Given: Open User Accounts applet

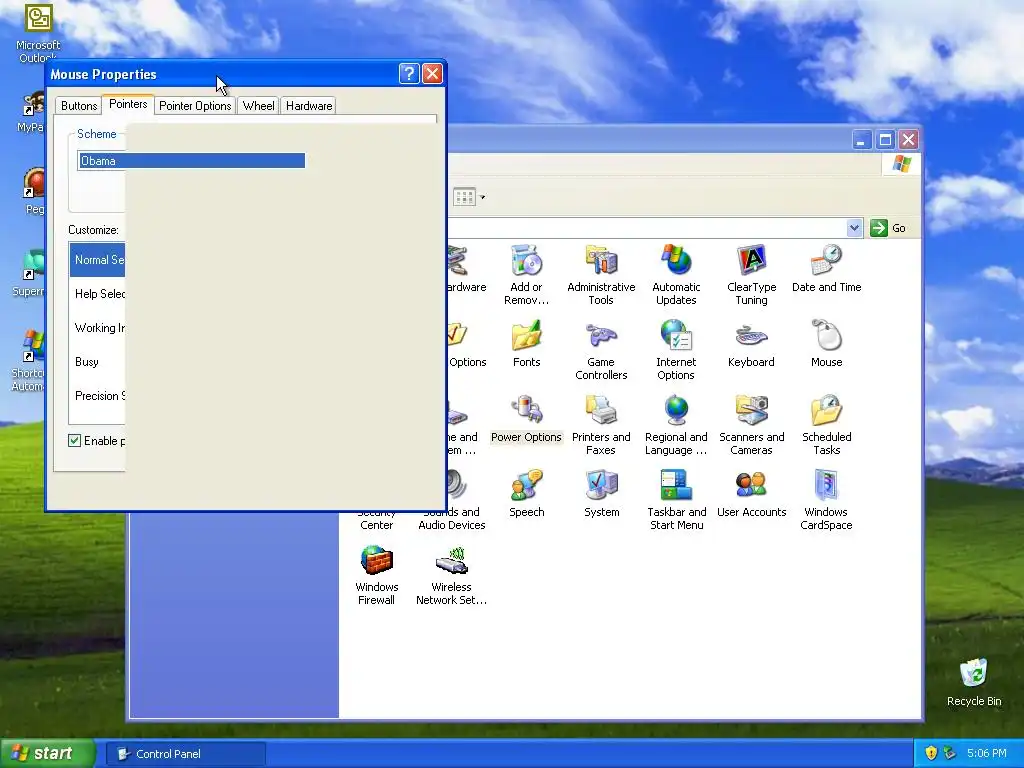Looking at the screenshot, I should click(x=751, y=494).
